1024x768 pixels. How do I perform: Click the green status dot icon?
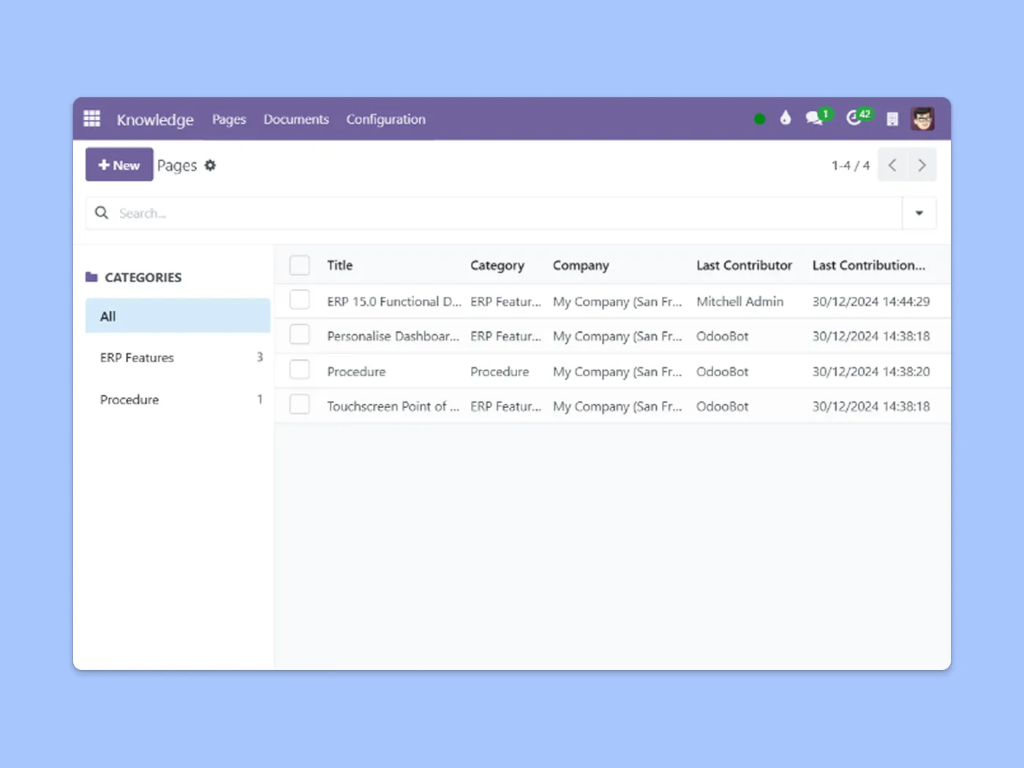click(x=760, y=119)
